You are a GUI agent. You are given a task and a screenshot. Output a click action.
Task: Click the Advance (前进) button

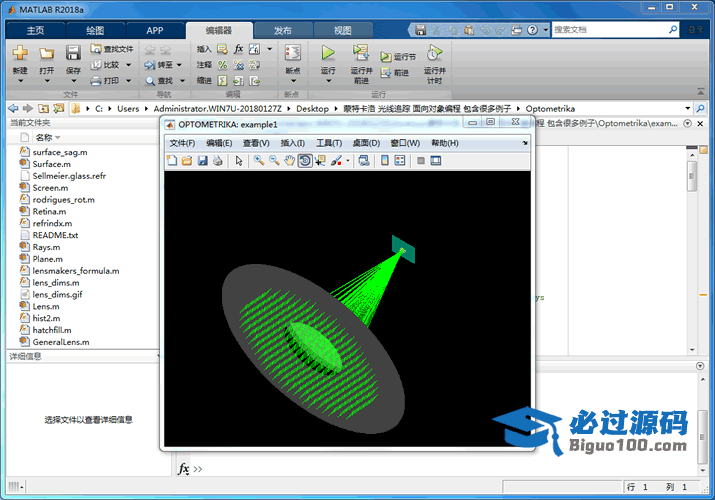click(x=395, y=72)
